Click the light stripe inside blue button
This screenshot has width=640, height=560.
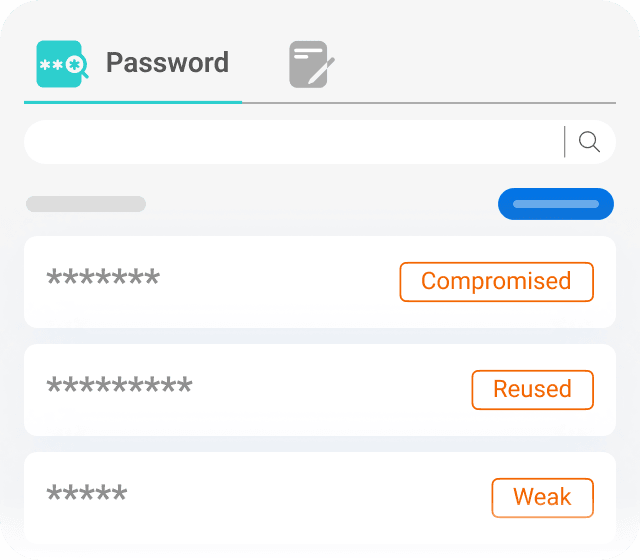click(556, 204)
